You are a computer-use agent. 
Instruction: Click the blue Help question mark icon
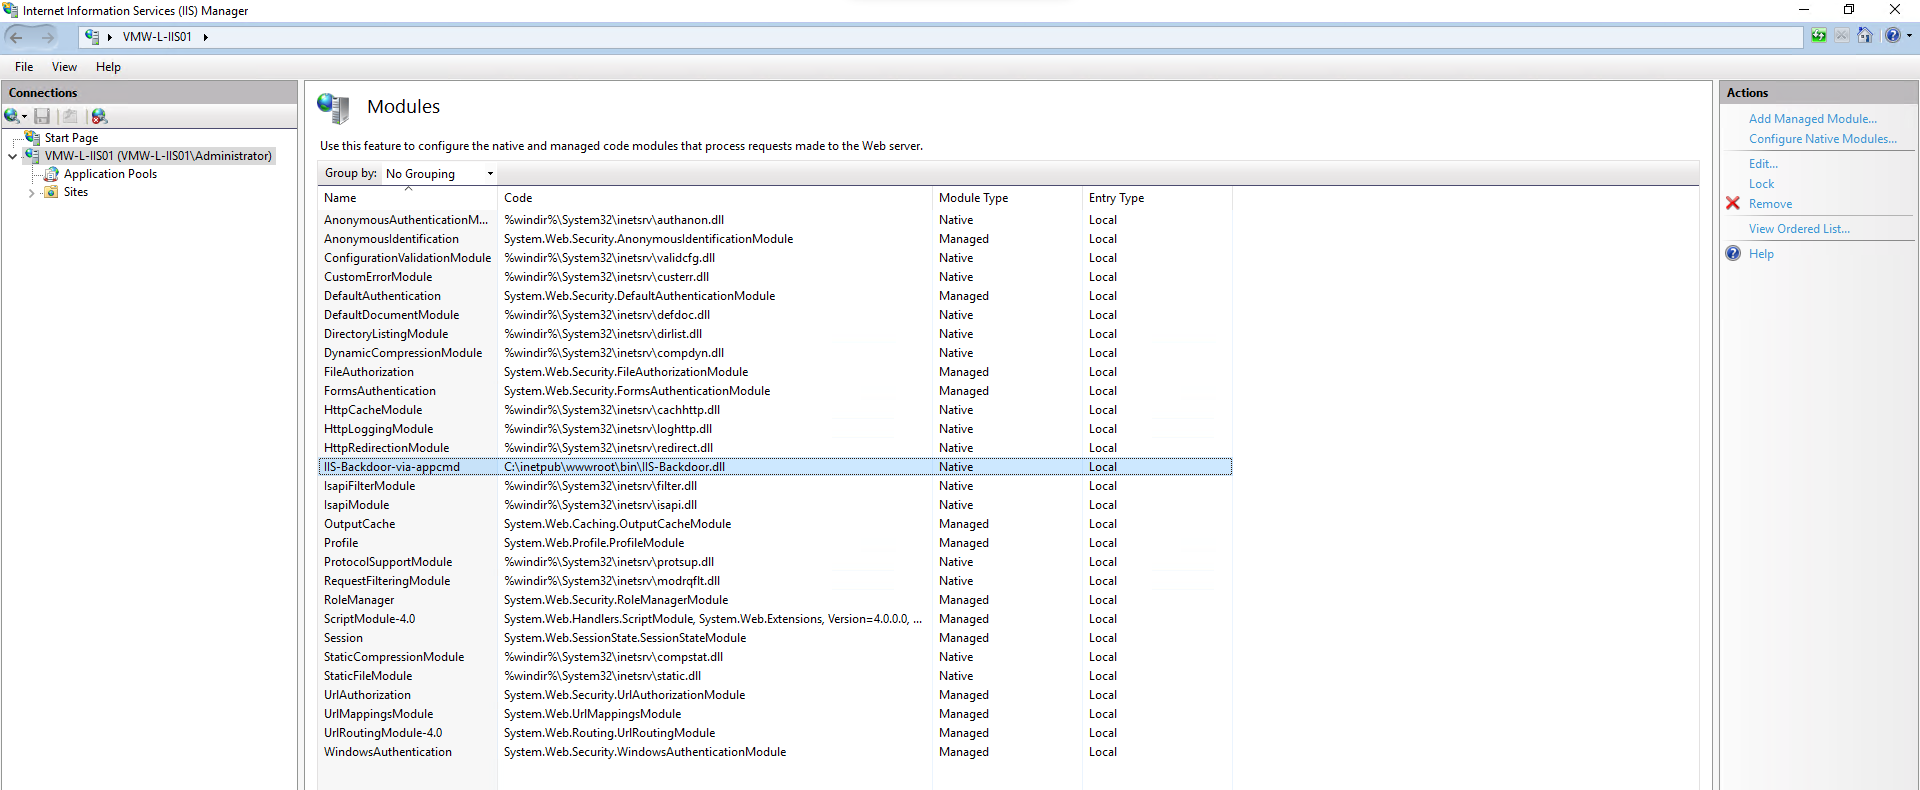click(1892, 36)
